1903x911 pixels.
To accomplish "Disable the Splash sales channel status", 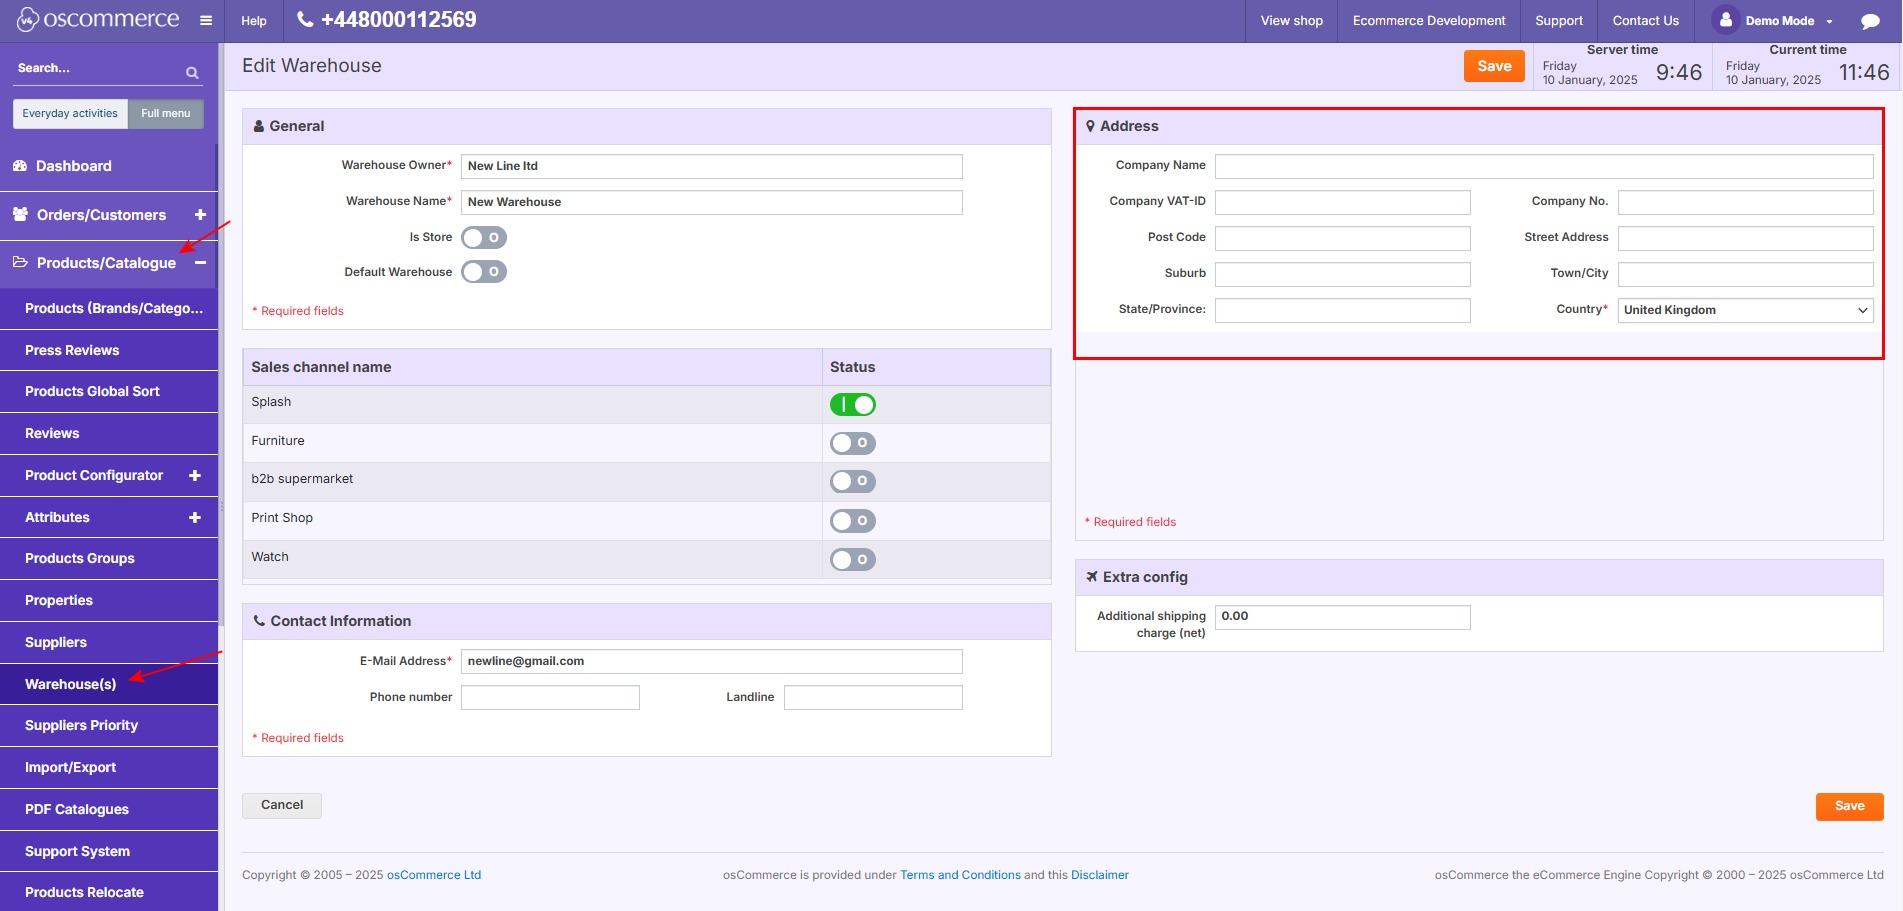I will pyautogui.click(x=852, y=404).
